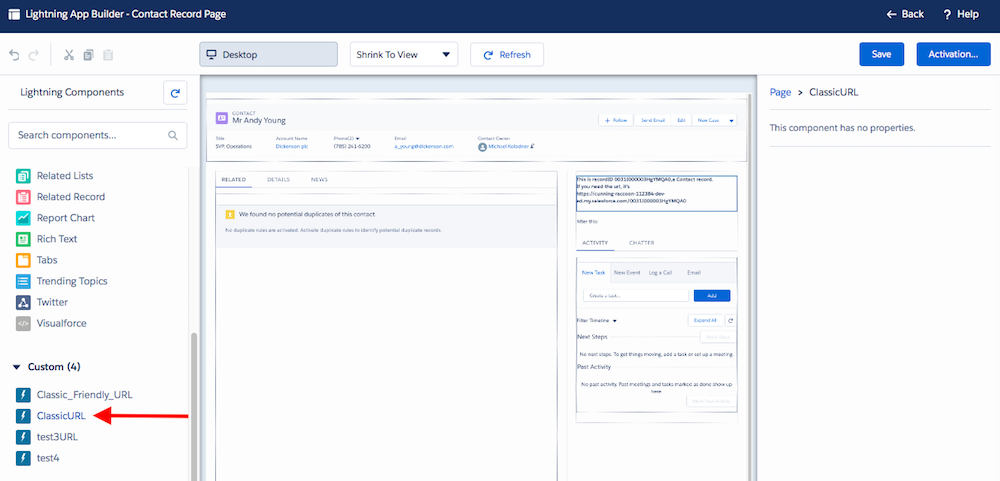Click the duplicate warning icon

pos(230,214)
